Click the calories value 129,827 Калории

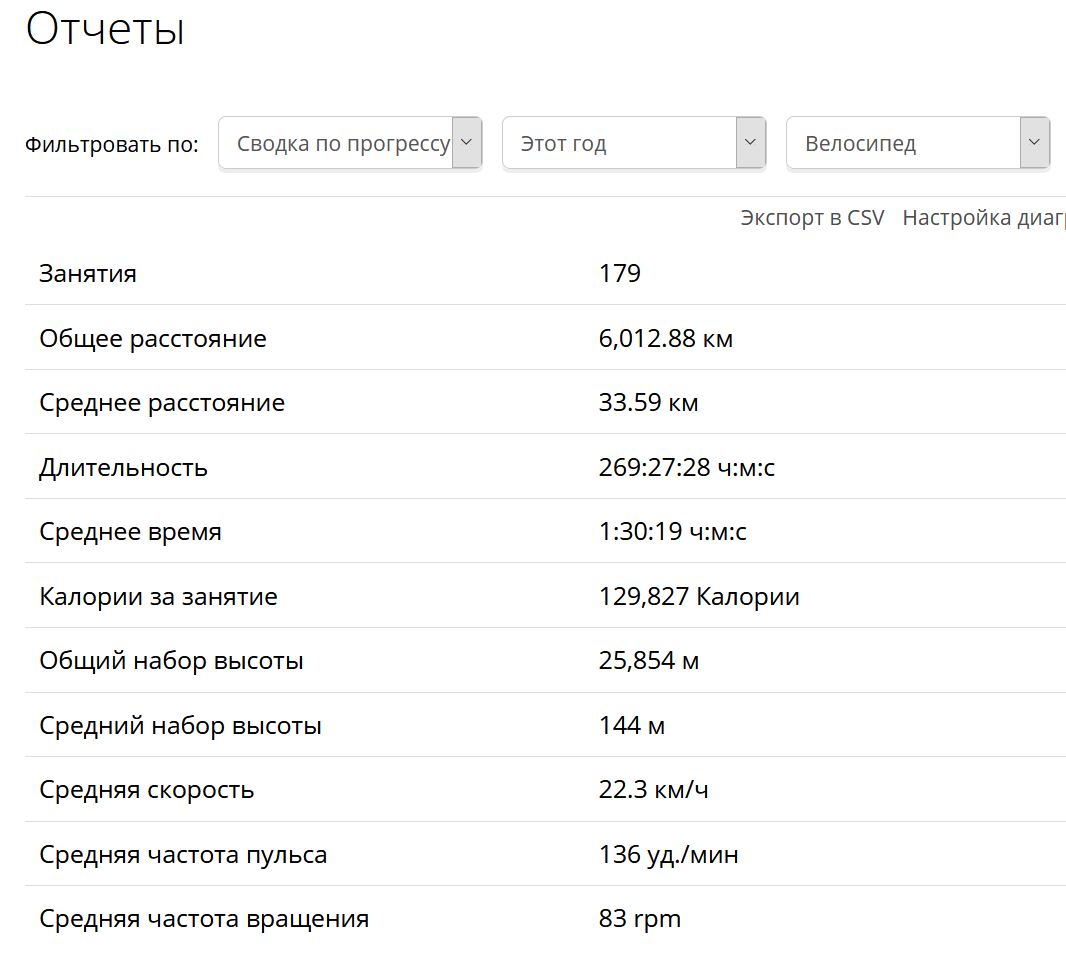[699, 597]
